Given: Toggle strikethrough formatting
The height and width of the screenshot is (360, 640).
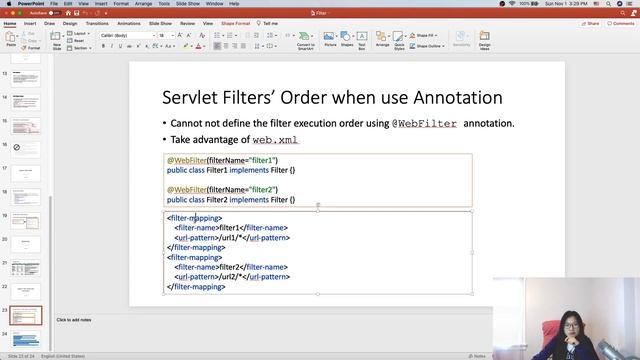Looking at the screenshot, I should [129, 46].
